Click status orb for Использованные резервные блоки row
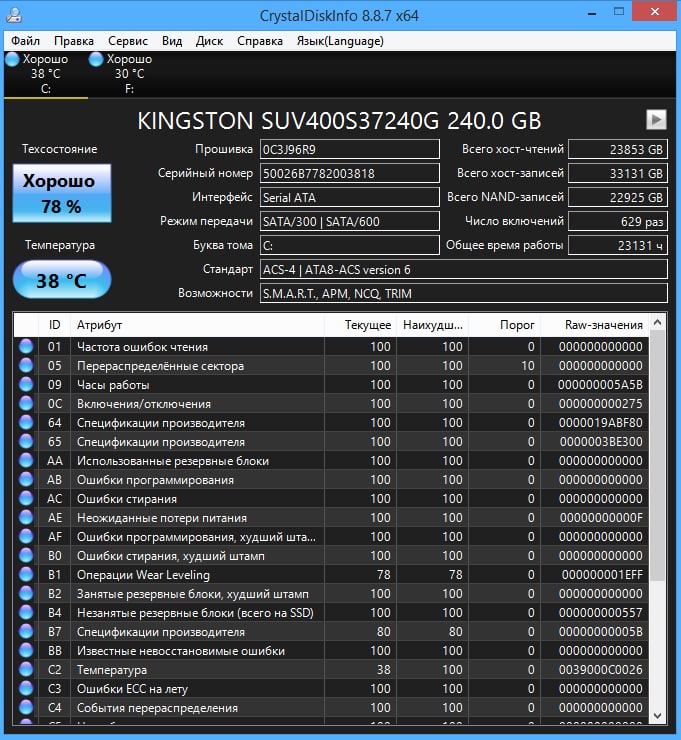The width and height of the screenshot is (681, 740). 26,460
